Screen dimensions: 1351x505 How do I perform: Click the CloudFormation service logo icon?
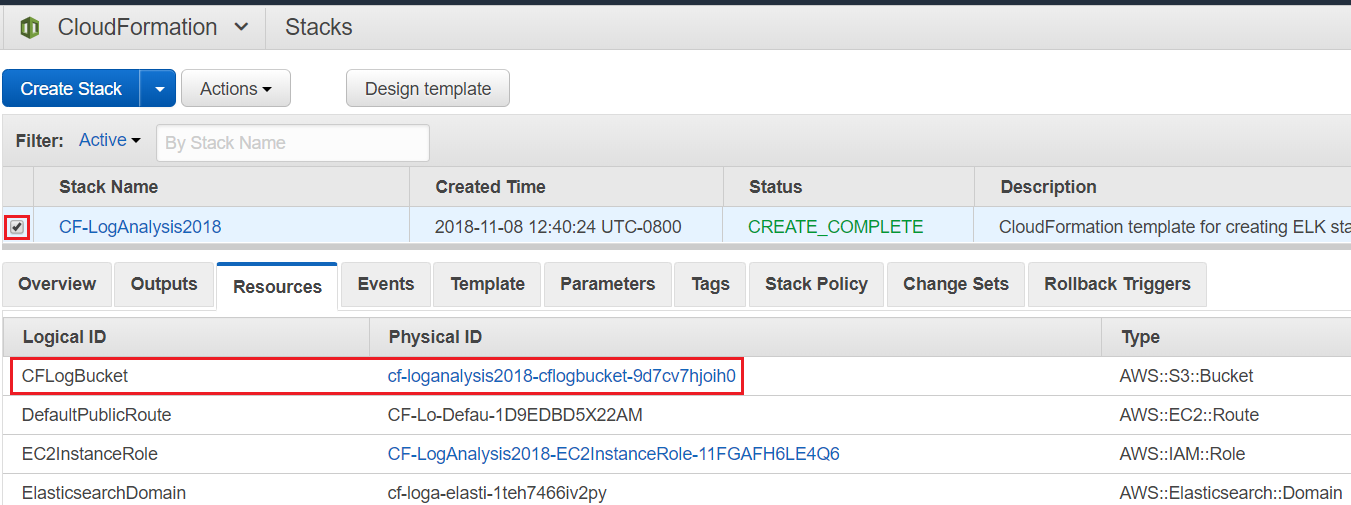pos(29,28)
